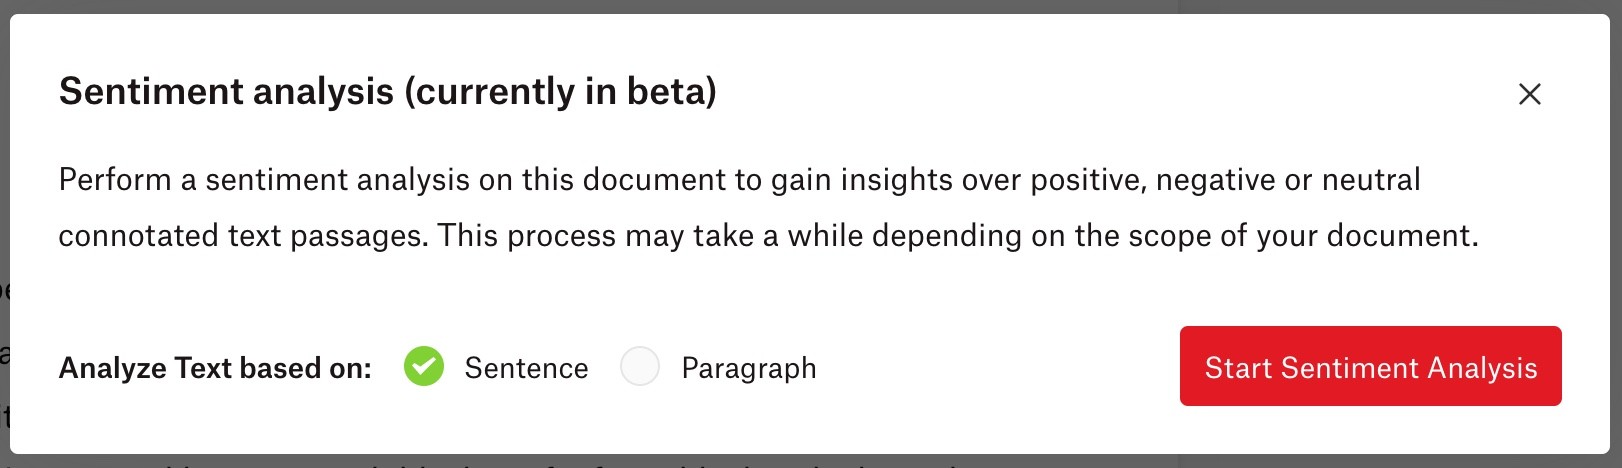Image resolution: width=1622 pixels, height=468 pixels.
Task: Click the '(currently in beta)' title text
Action: pos(560,91)
